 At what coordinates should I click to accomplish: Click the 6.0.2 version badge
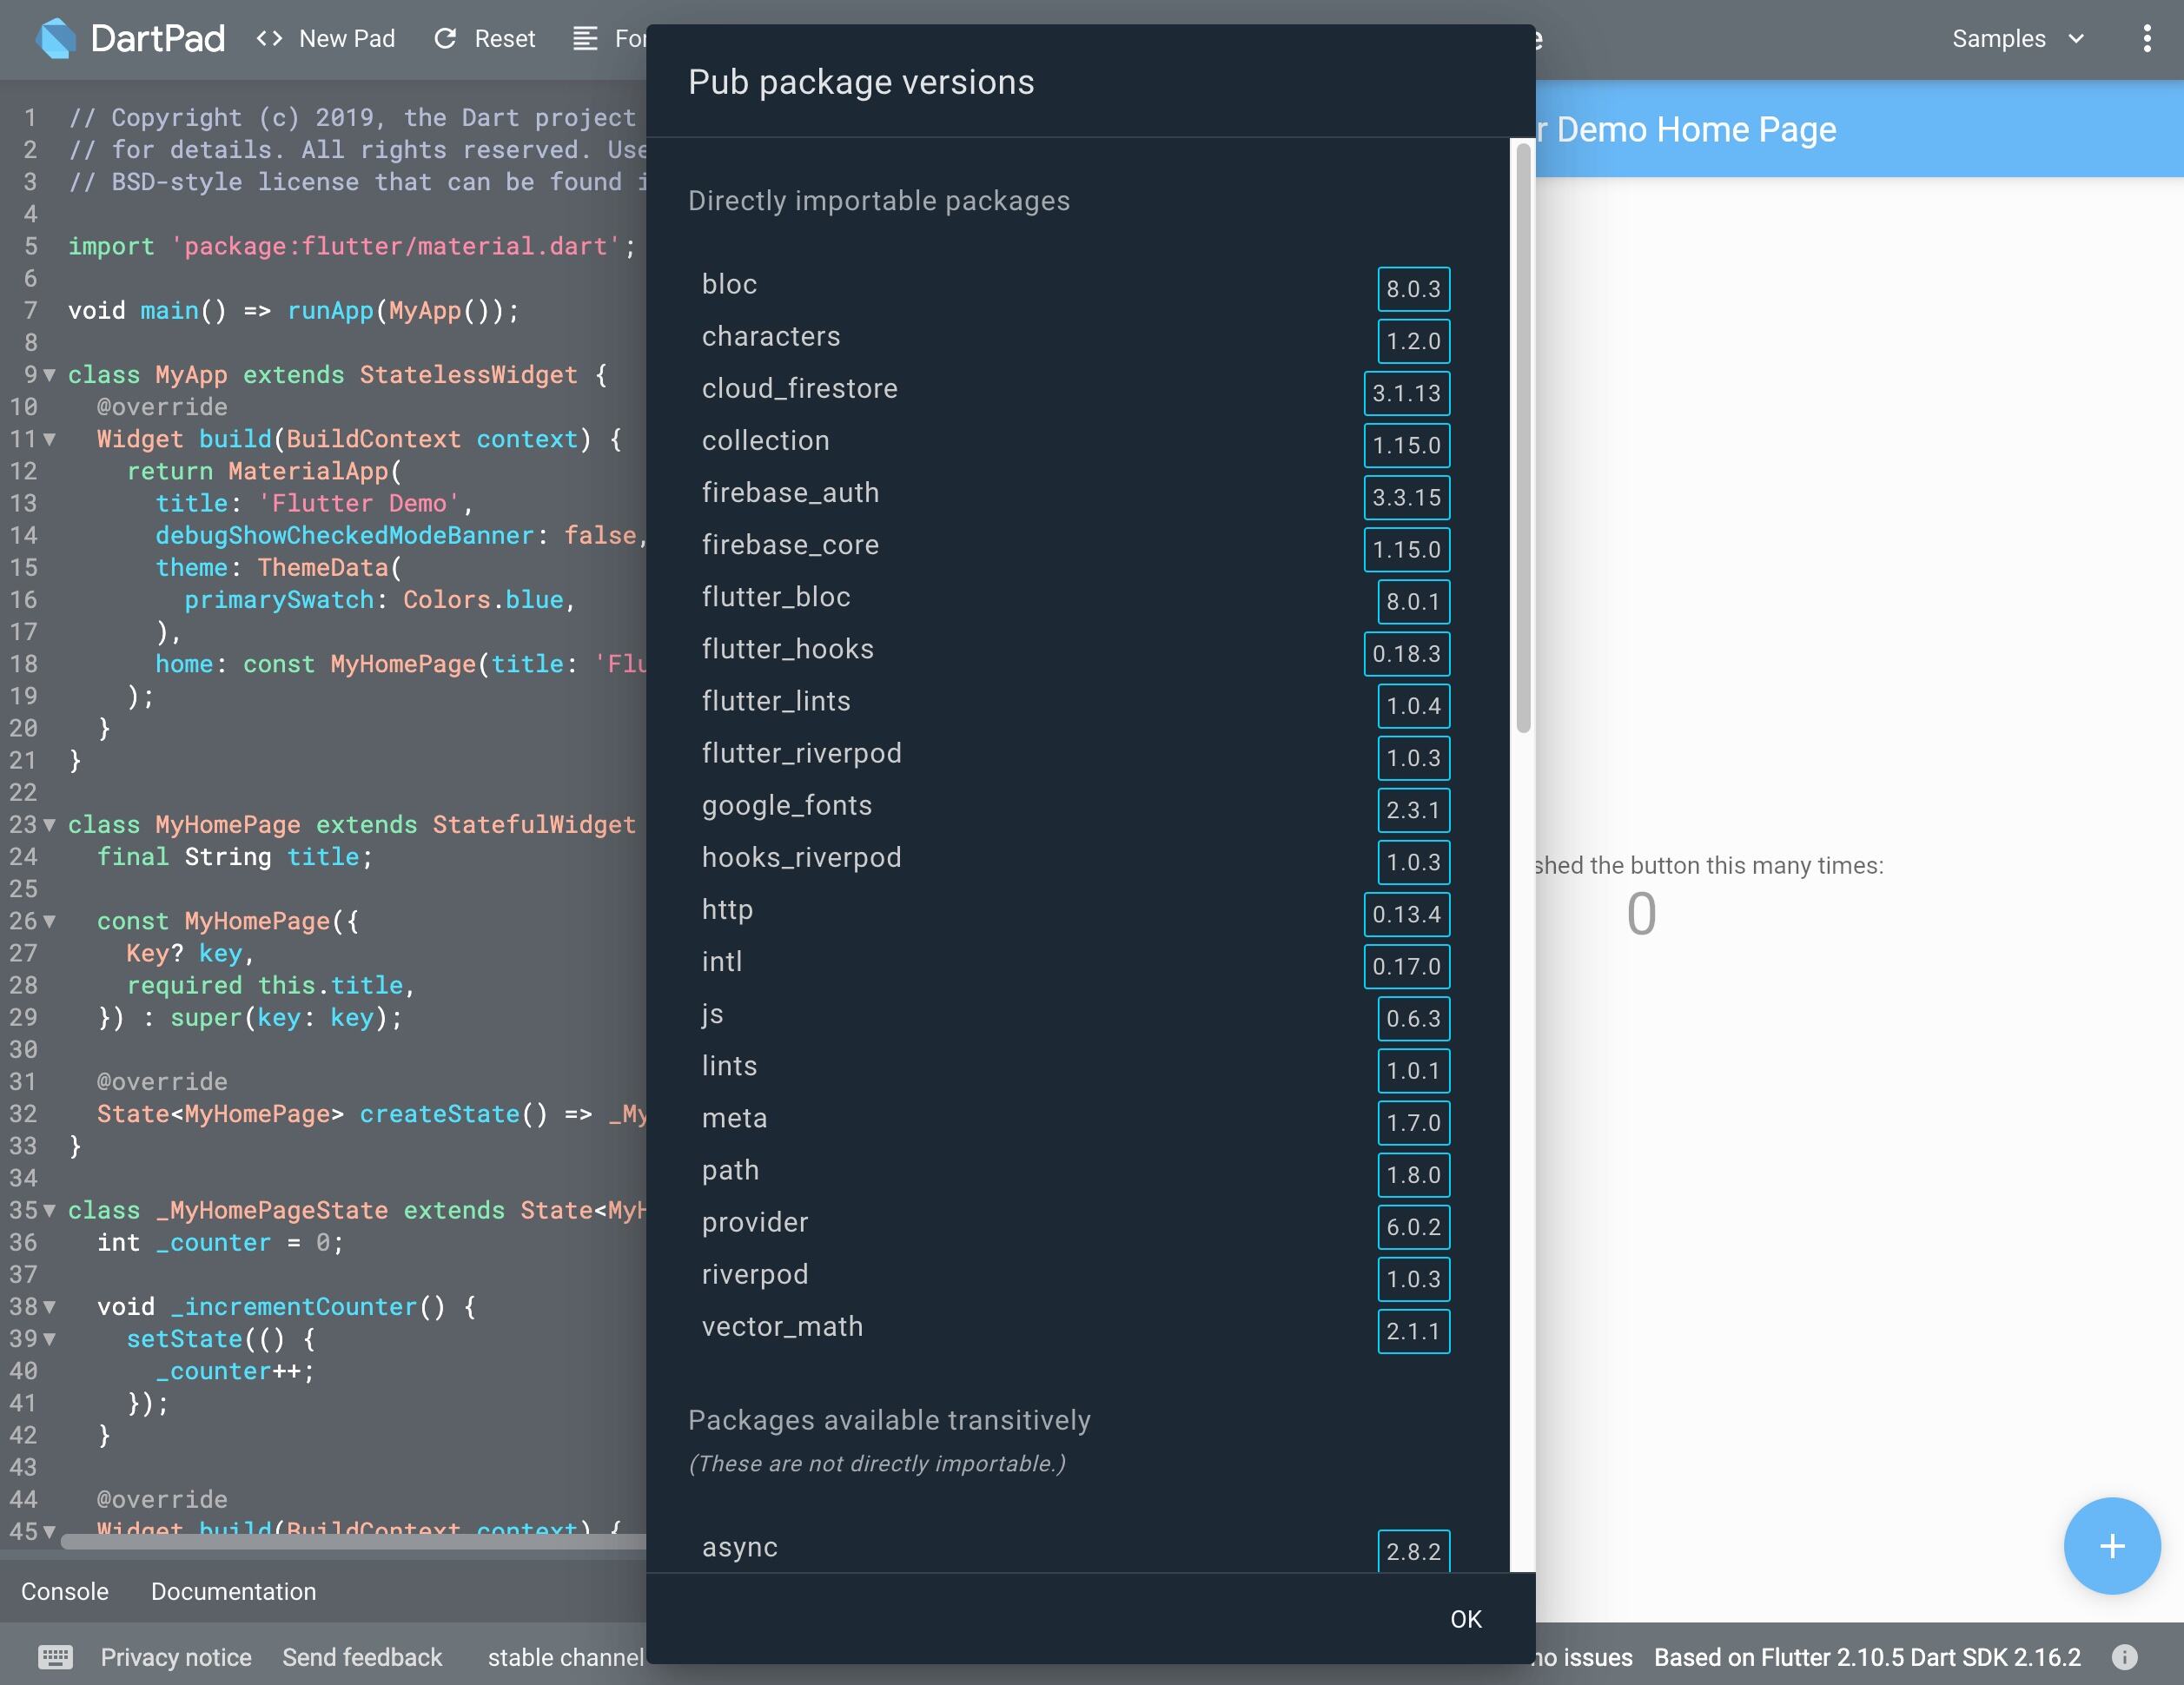[1413, 1227]
